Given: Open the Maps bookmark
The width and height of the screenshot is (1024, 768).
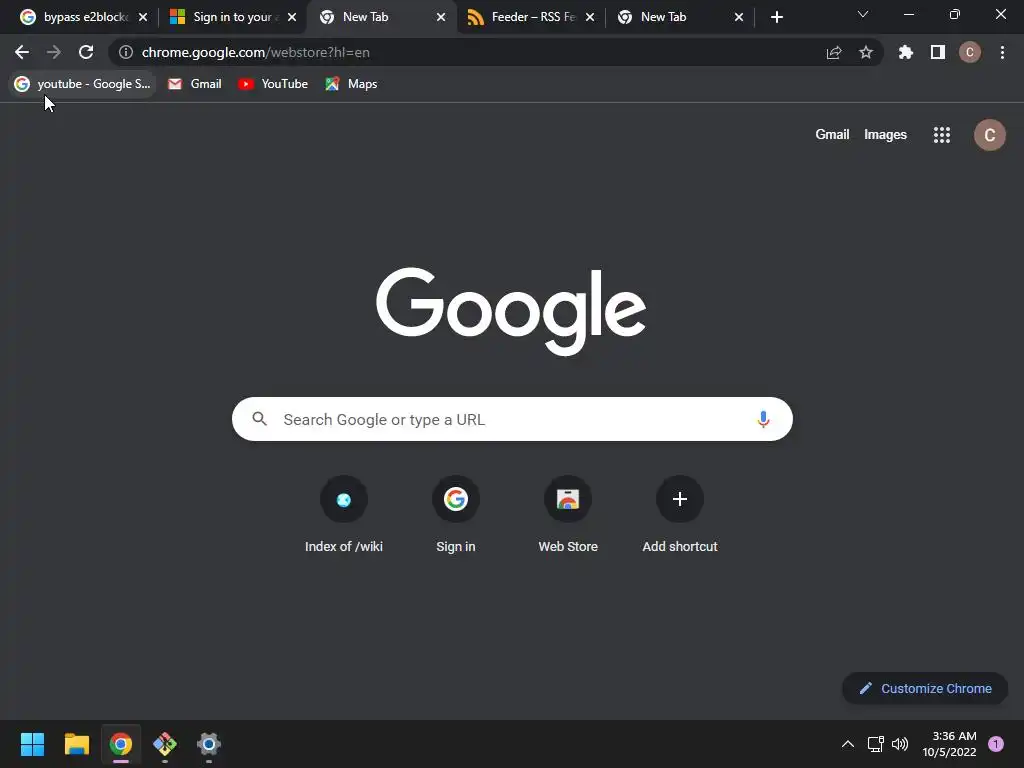Looking at the screenshot, I should tap(351, 84).
